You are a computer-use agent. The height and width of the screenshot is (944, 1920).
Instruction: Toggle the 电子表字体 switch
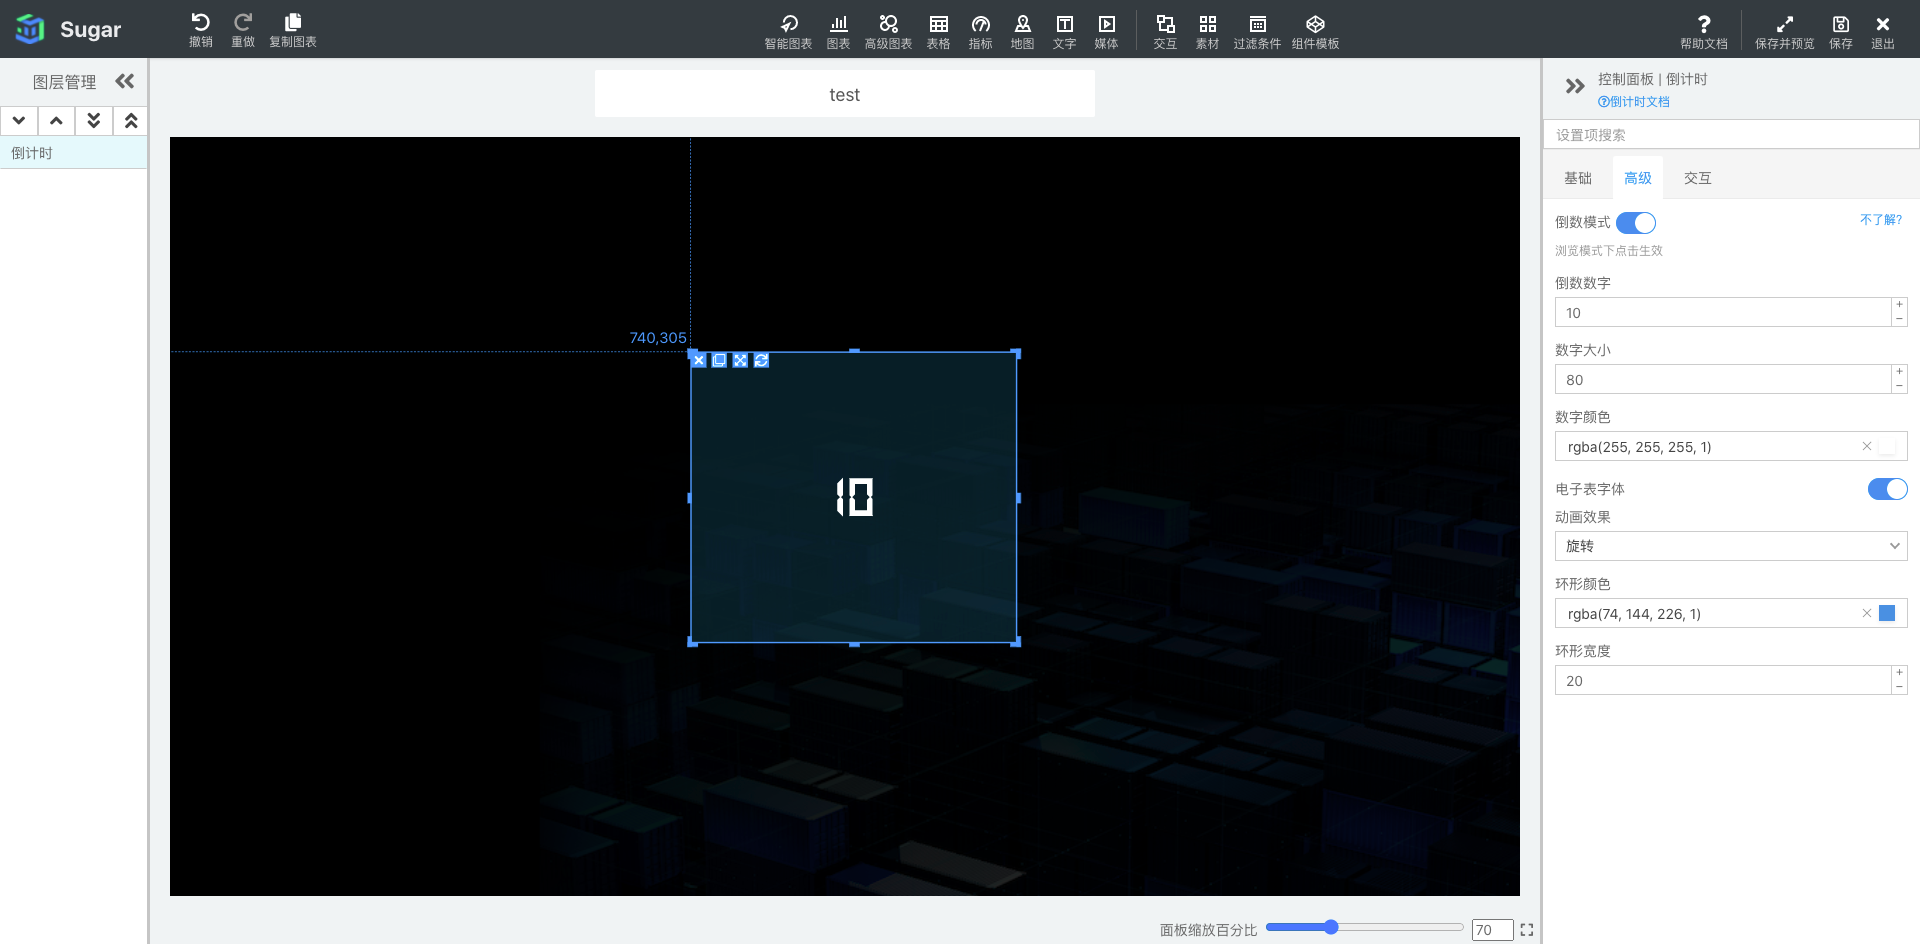(x=1888, y=489)
